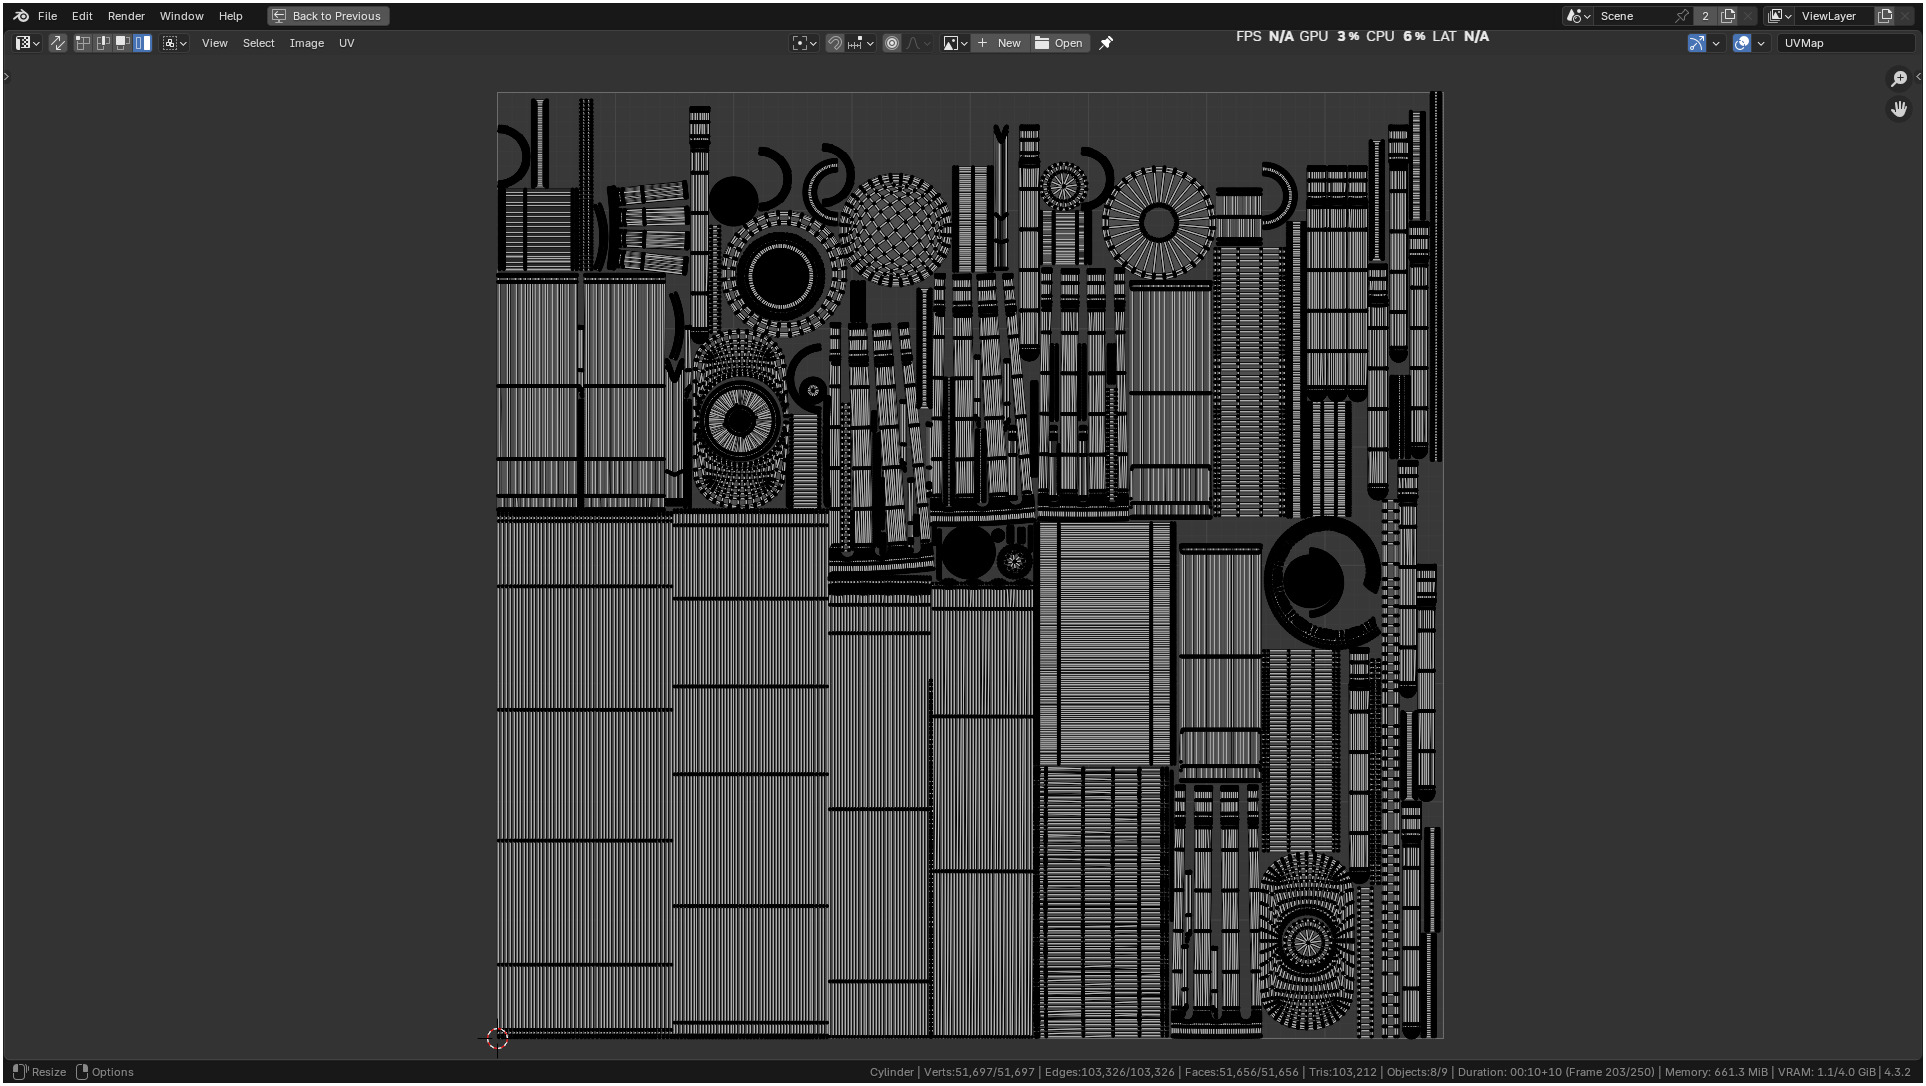Screen dimensions: 1926x1086
Task: Select edge selection mode icon
Action: pos(103,43)
